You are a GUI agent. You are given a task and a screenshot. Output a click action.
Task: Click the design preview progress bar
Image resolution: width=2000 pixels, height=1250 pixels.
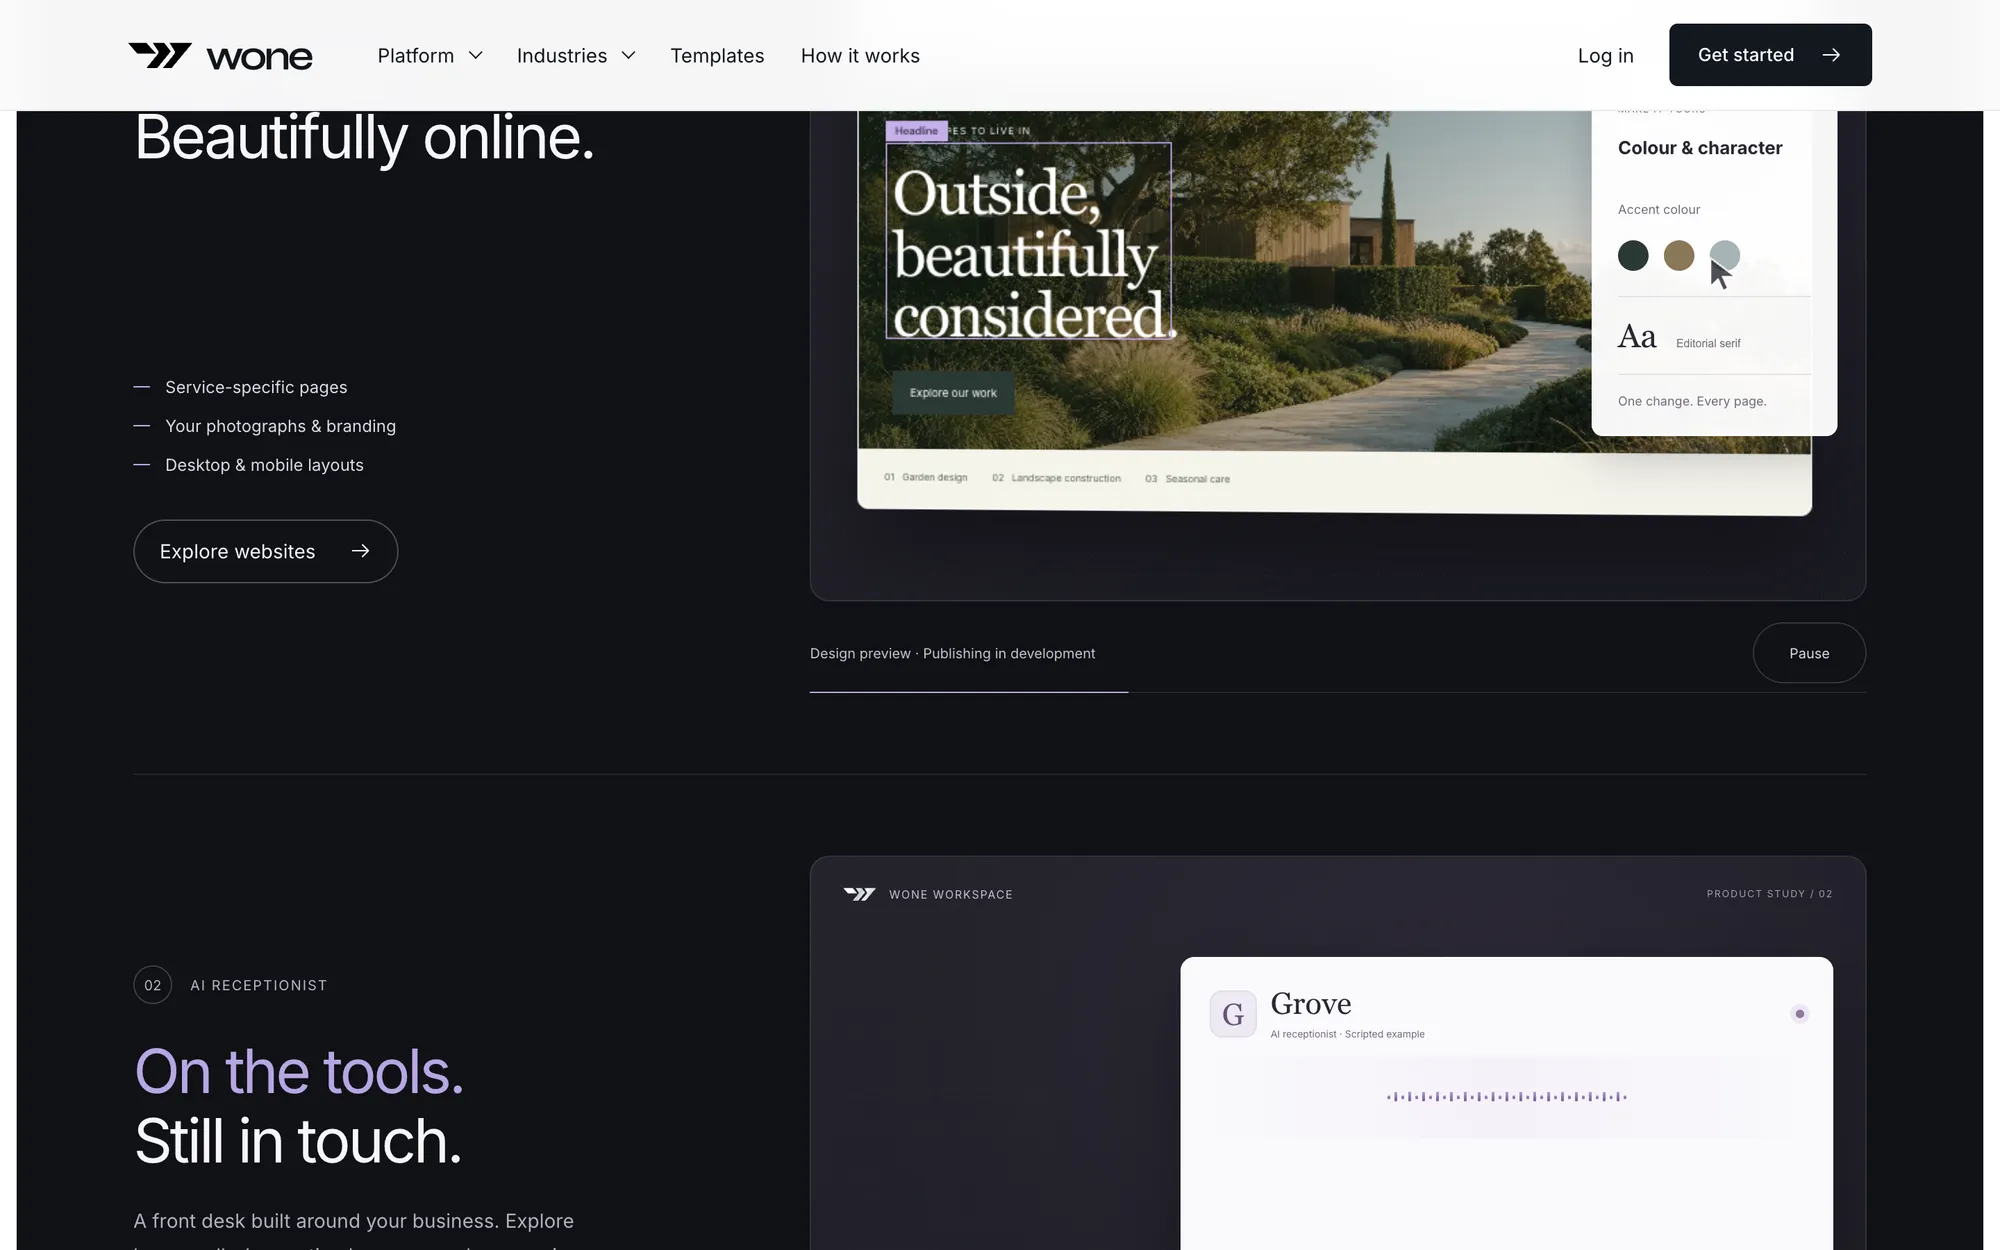pos(1337,692)
